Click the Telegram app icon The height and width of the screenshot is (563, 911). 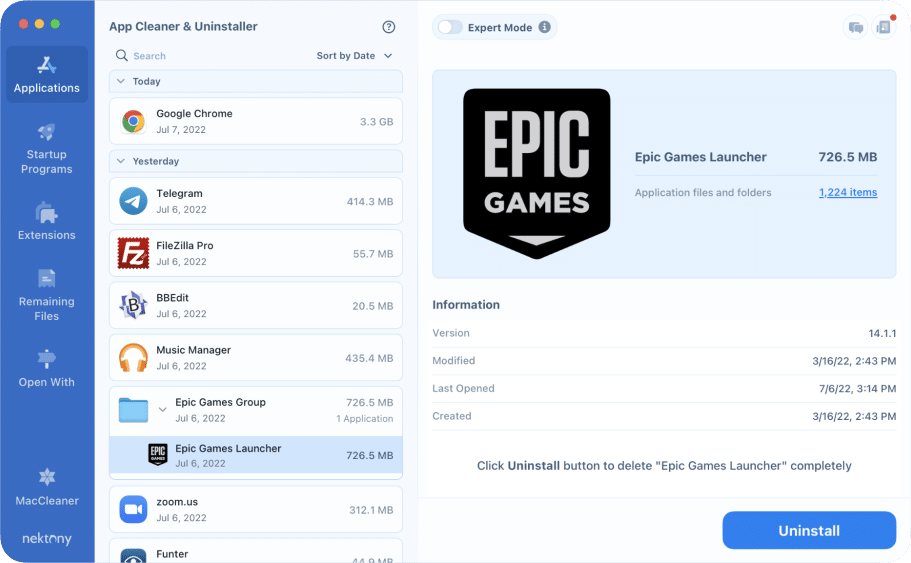133,201
